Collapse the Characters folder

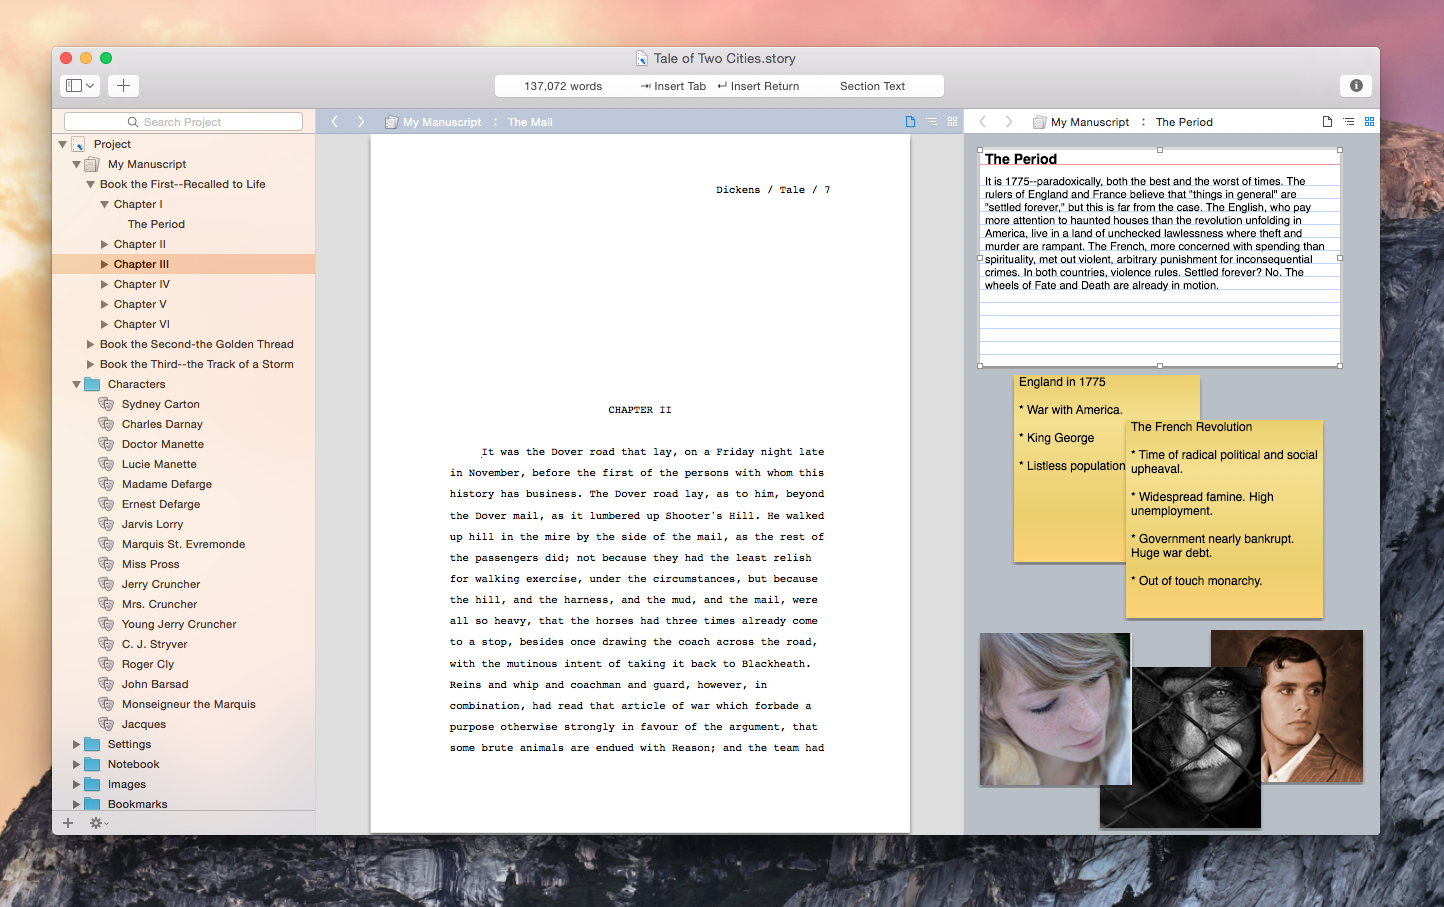[77, 384]
